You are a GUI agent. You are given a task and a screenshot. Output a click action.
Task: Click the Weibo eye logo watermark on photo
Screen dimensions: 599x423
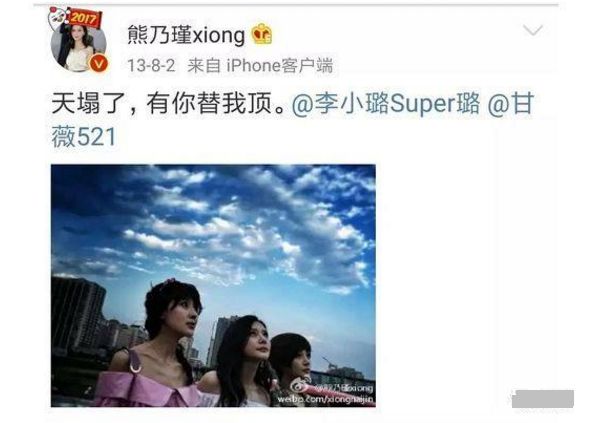(302, 386)
